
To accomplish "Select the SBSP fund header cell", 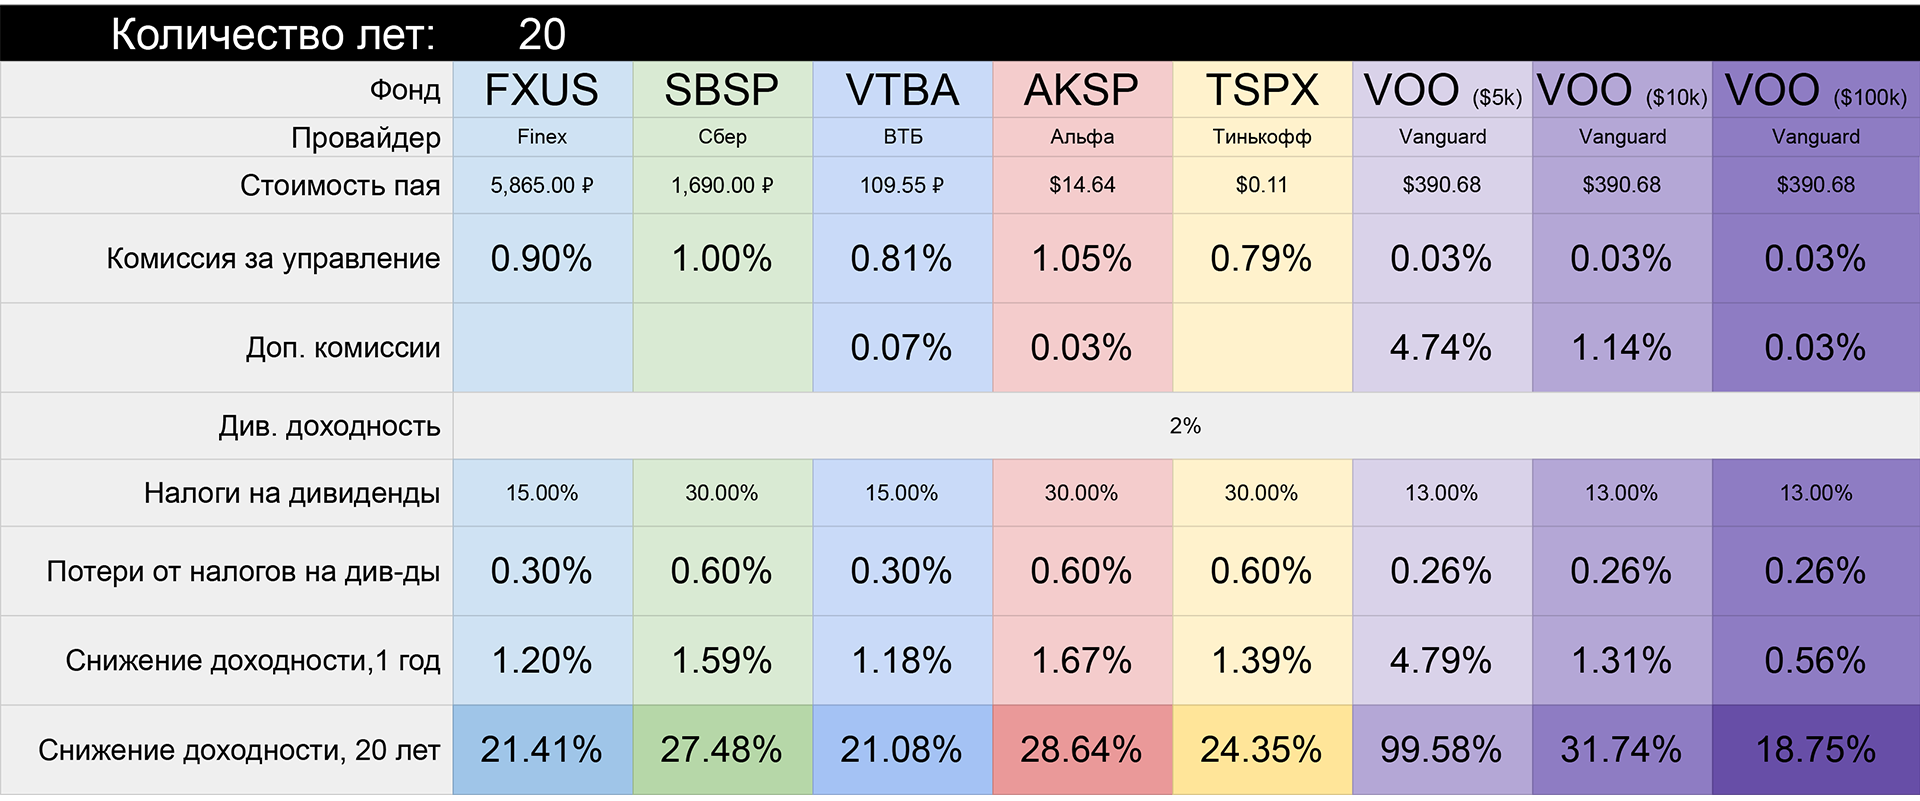I will click(722, 90).
